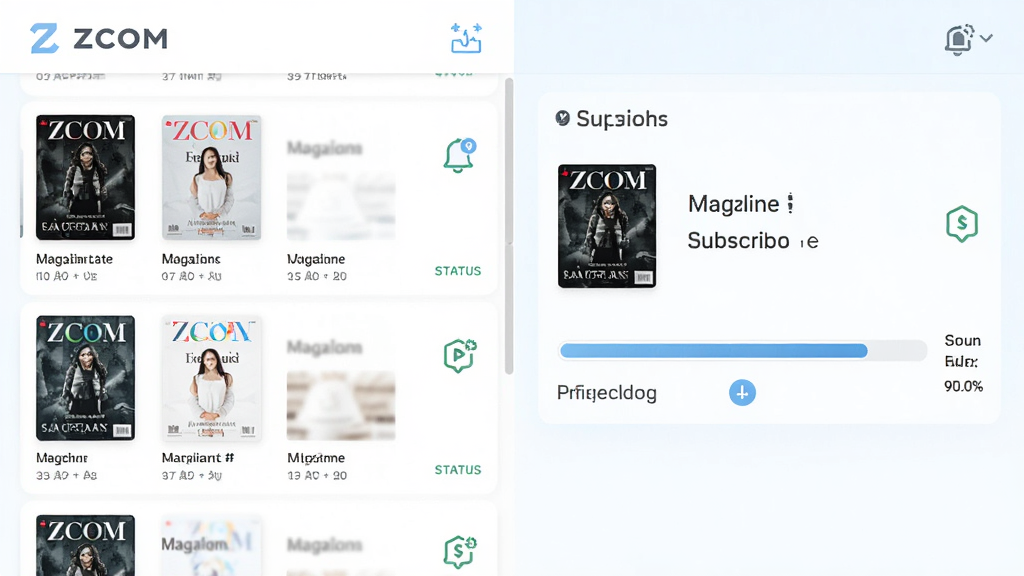Click the Miցɔtme title text
Viewport: 1024px width, 576px height.
pos(316,458)
